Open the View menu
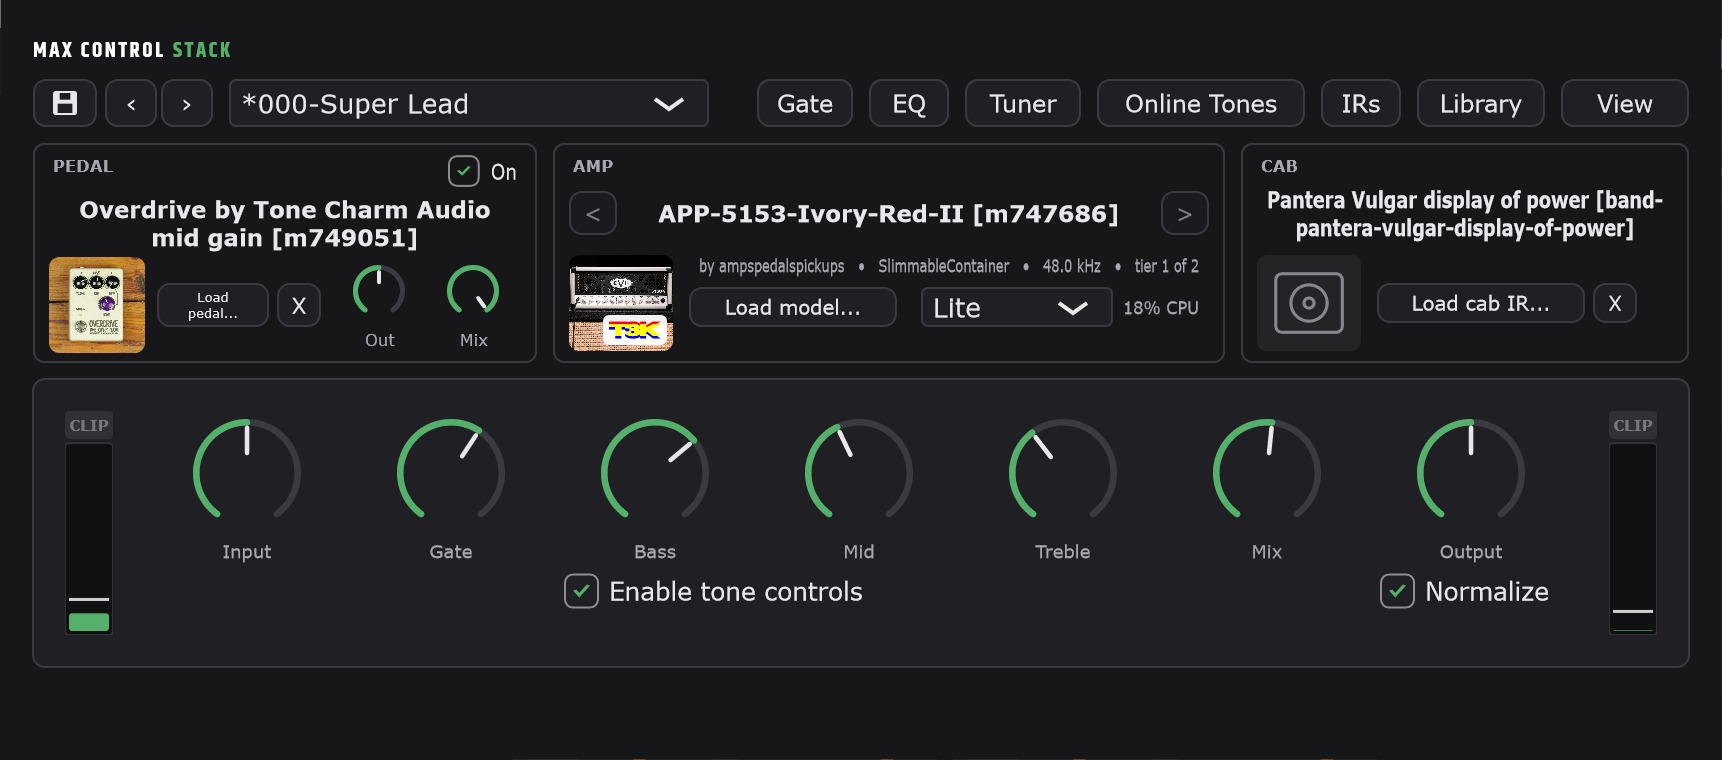Image resolution: width=1722 pixels, height=760 pixels. tap(1625, 103)
